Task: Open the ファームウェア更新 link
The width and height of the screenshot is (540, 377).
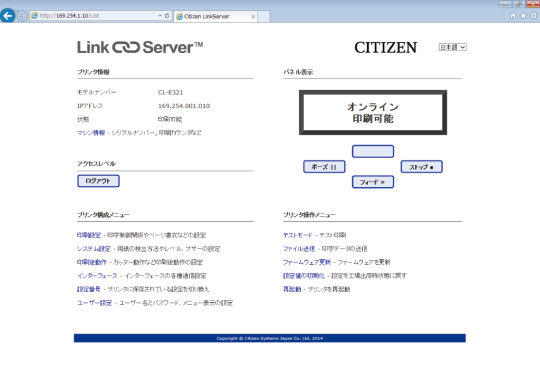Action: 307,262
